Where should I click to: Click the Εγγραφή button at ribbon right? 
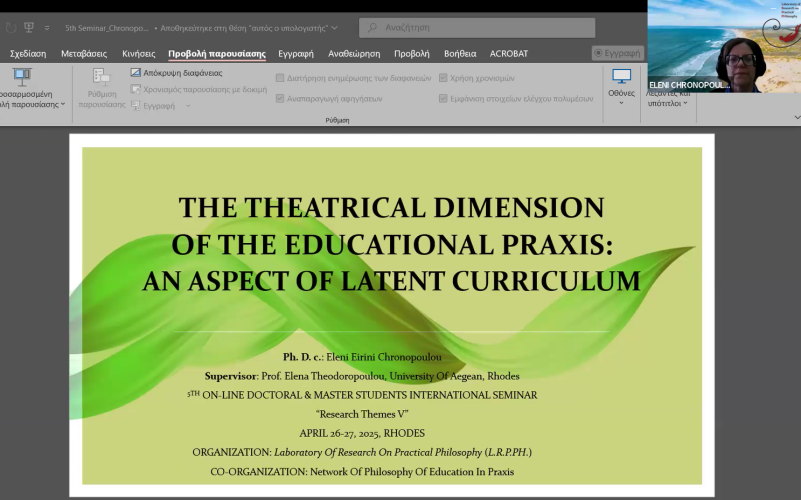click(x=618, y=53)
